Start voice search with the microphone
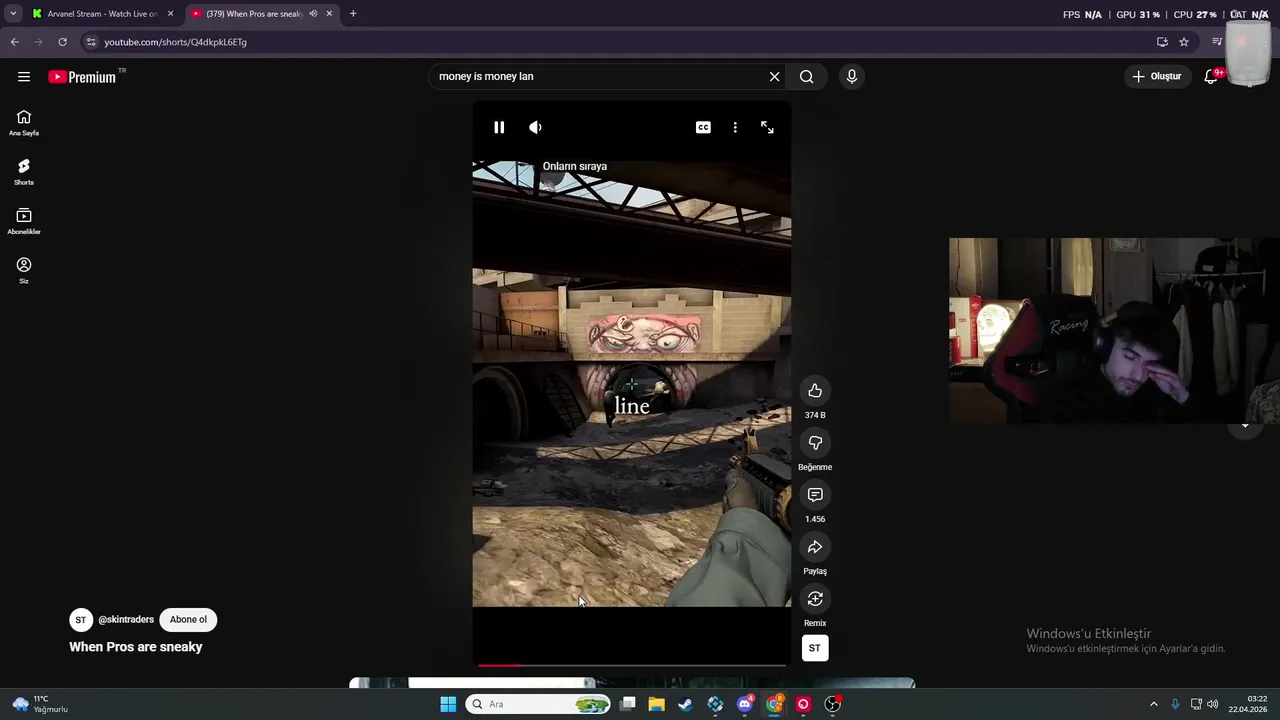The width and height of the screenshot is (1280, 720). pos(852,76)
